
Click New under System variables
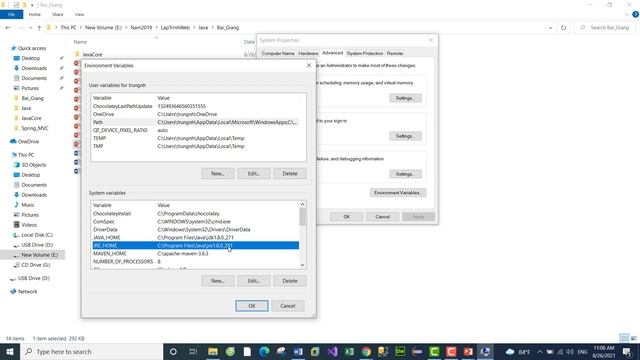coord(218,281)
